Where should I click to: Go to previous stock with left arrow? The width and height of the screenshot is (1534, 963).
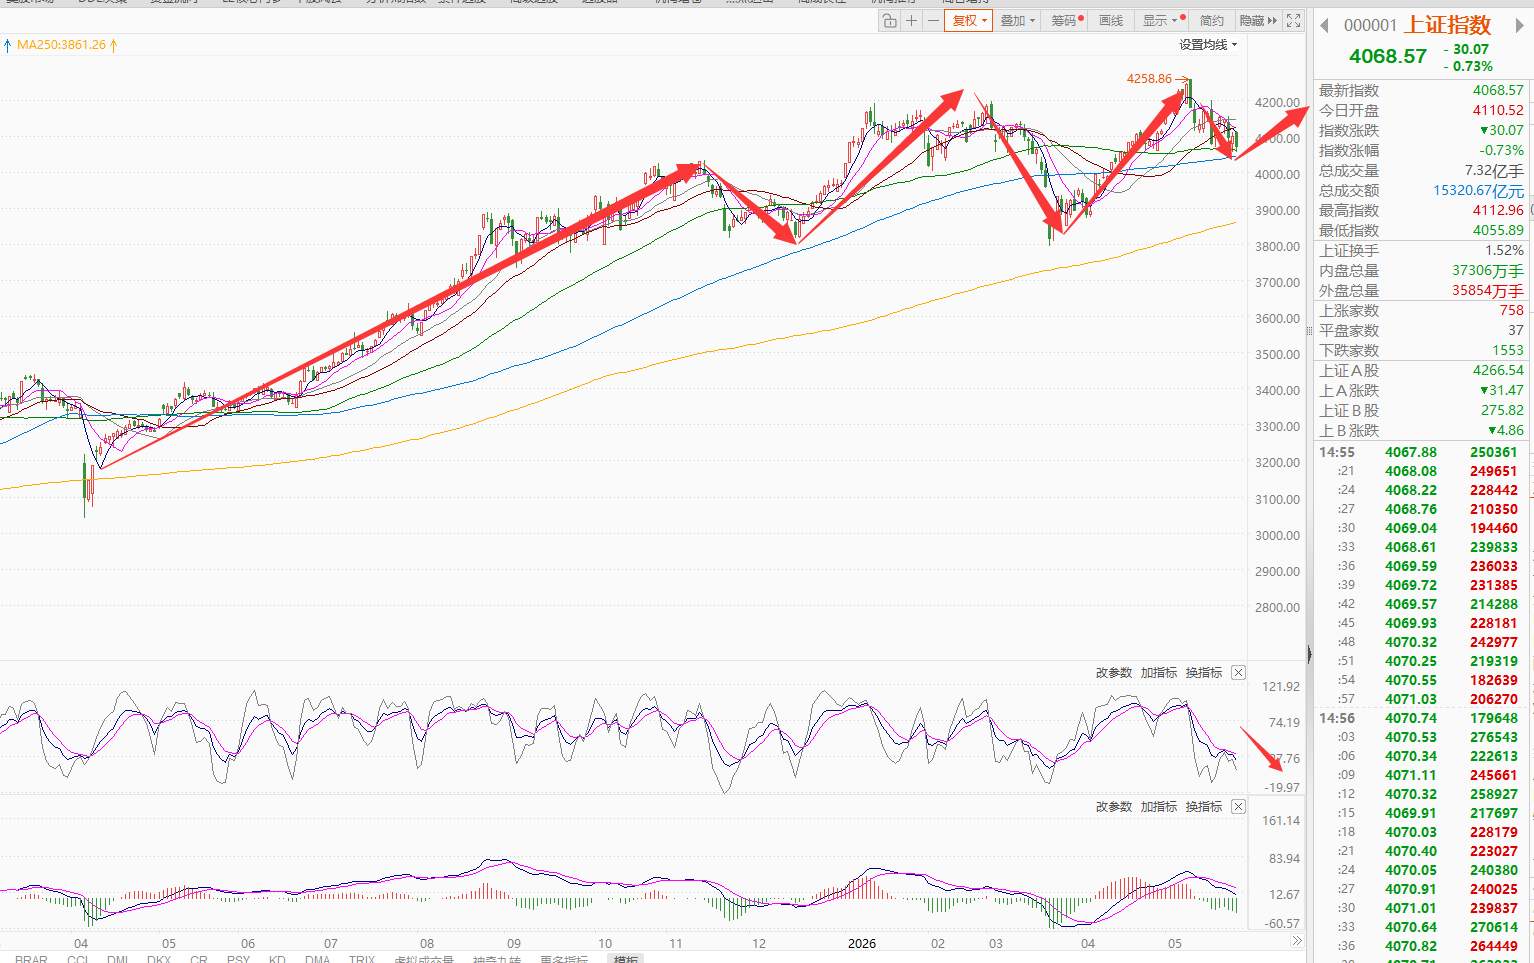[x=1324, y=26]
